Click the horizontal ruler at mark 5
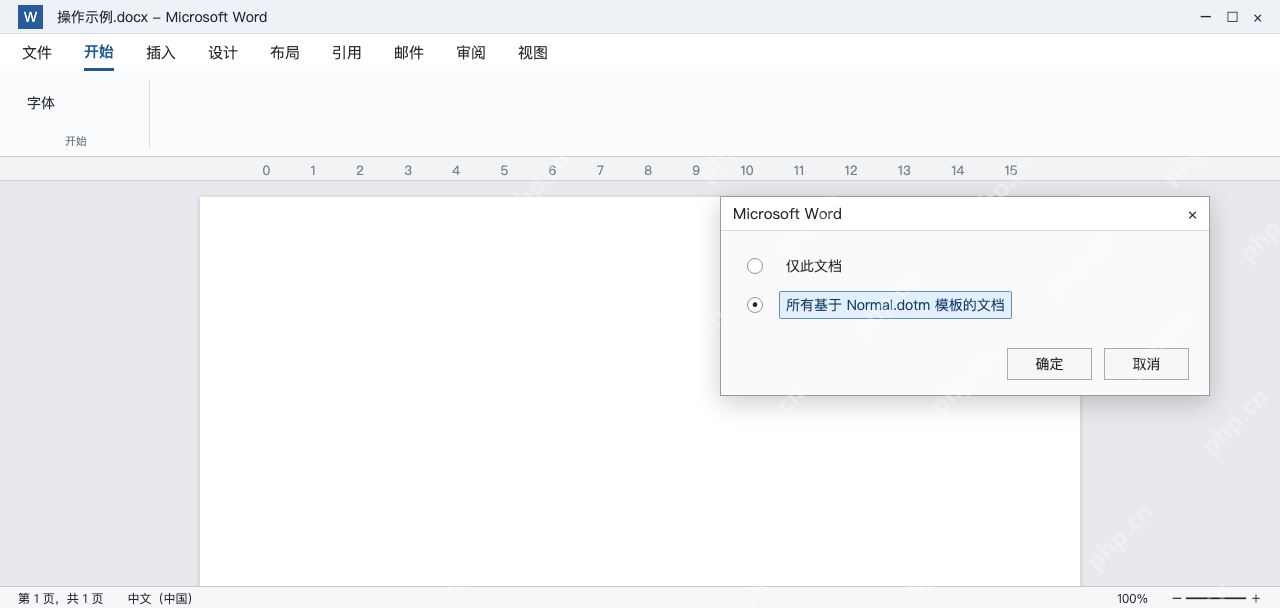This screenshot has width=1280, height=608. pyautogui.click(x=504, y=170)
